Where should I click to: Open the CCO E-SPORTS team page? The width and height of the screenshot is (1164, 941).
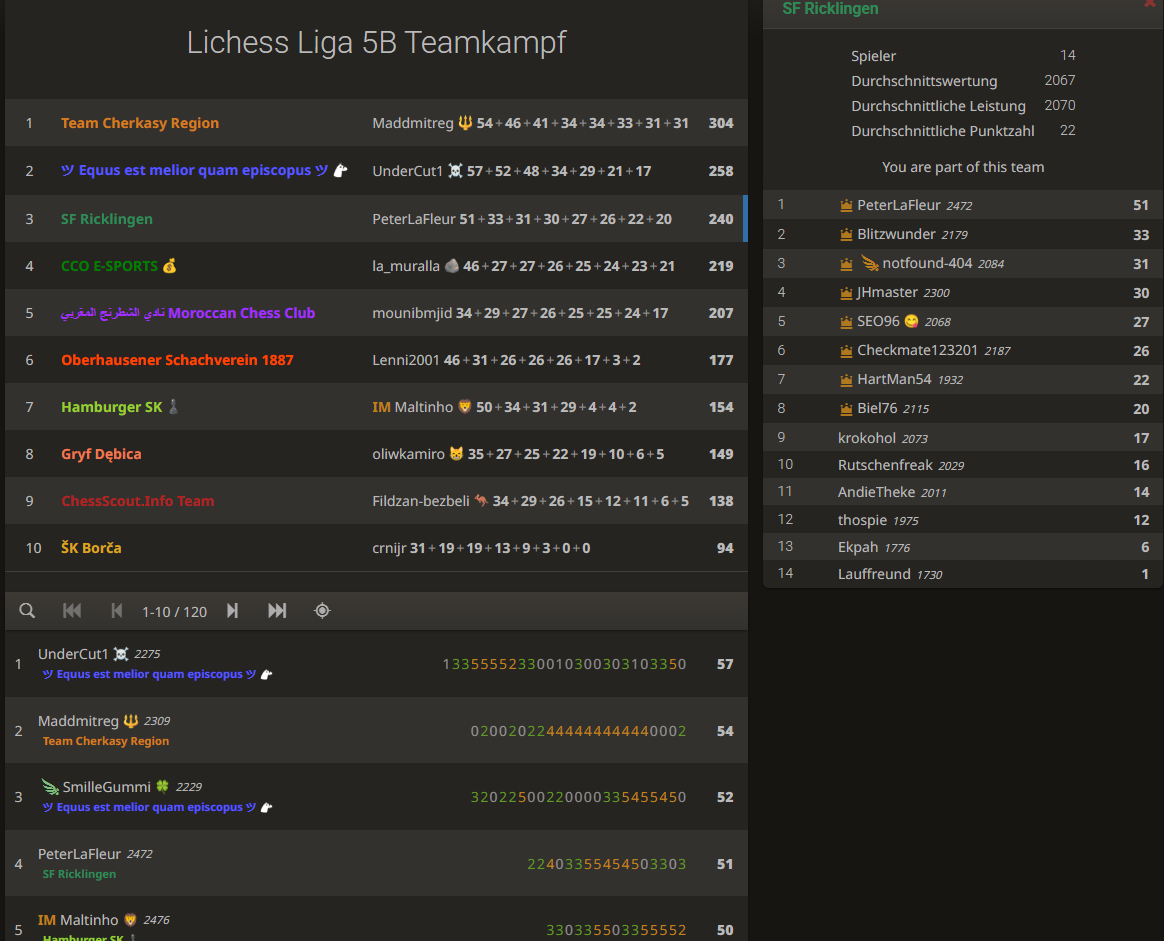coord(108,265)
